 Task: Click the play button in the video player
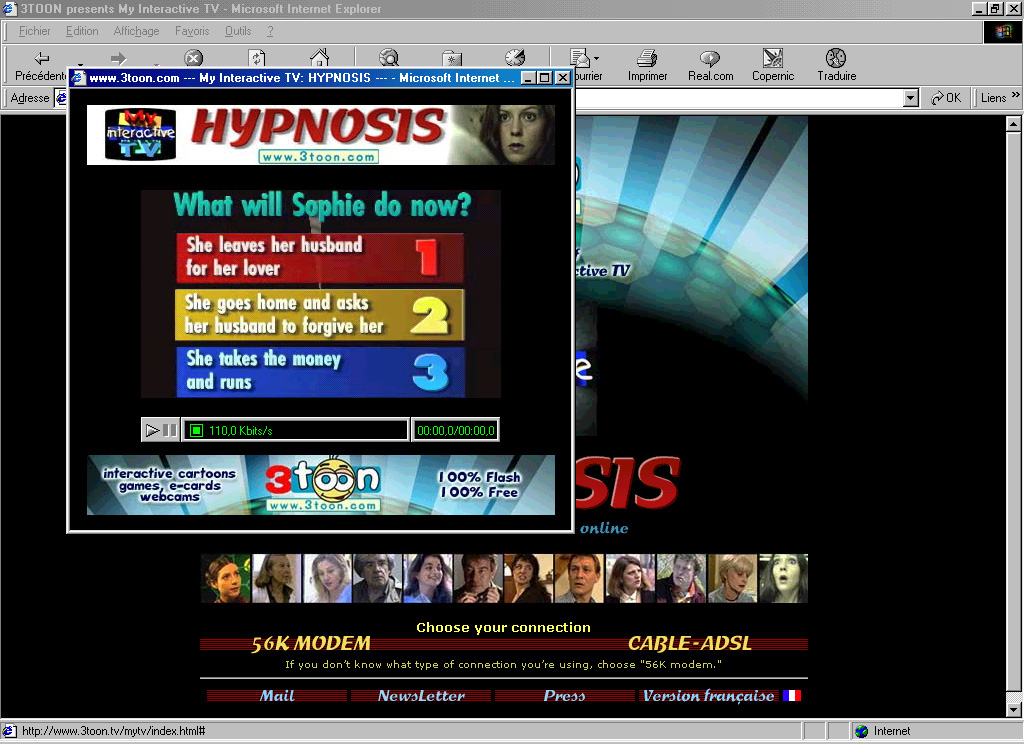152,430
